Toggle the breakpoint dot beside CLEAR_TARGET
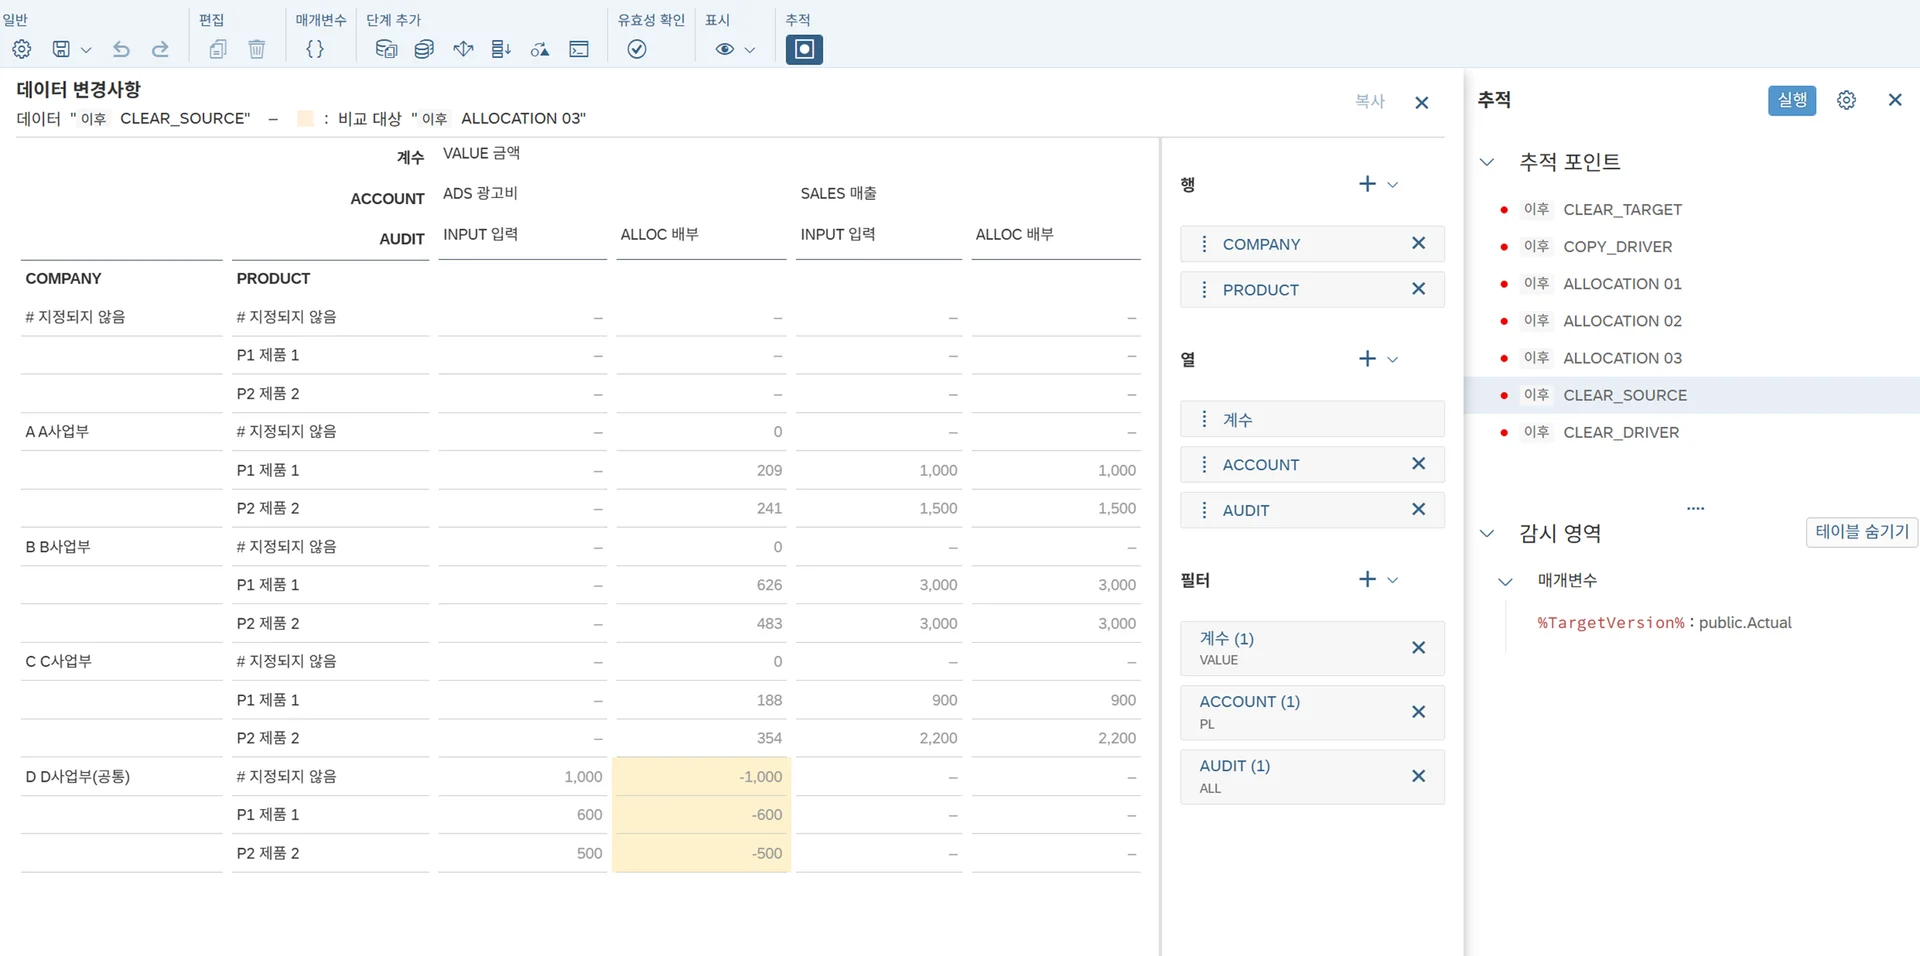1920x956 pixels. click(x=1504, y=210)
